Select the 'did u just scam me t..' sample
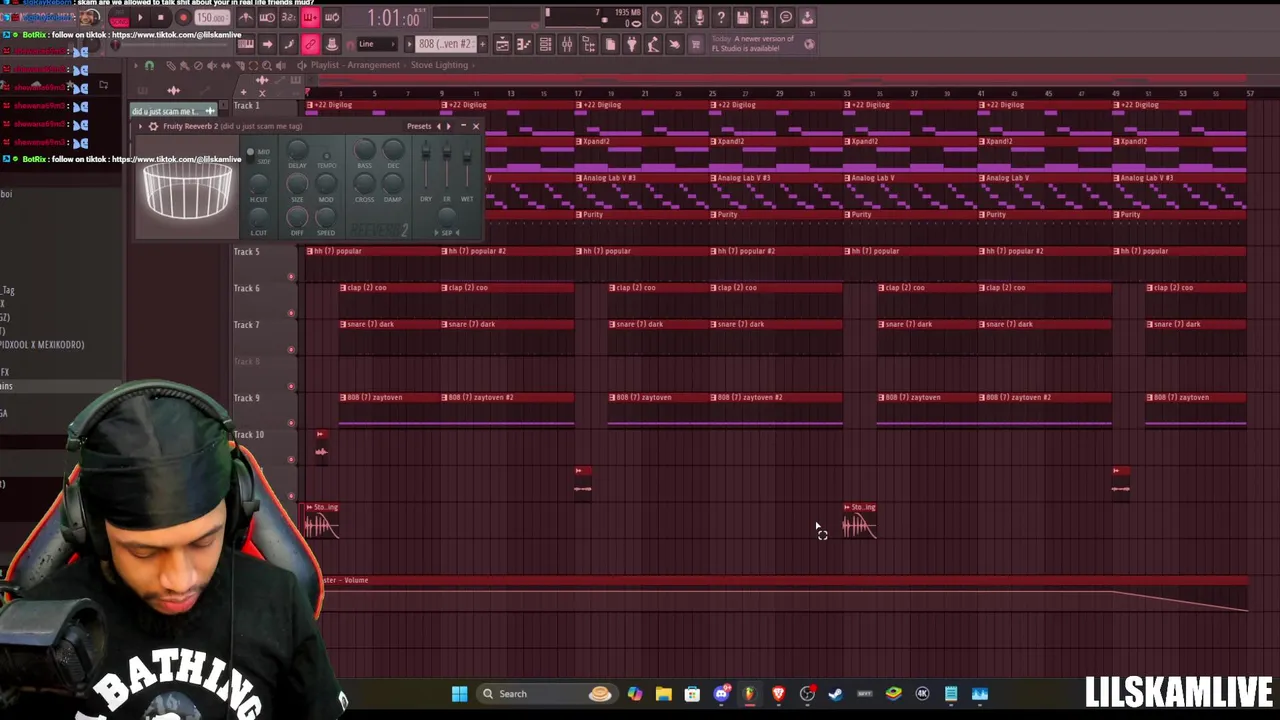This screenshot has height=720, width=1280. (172, 111)
